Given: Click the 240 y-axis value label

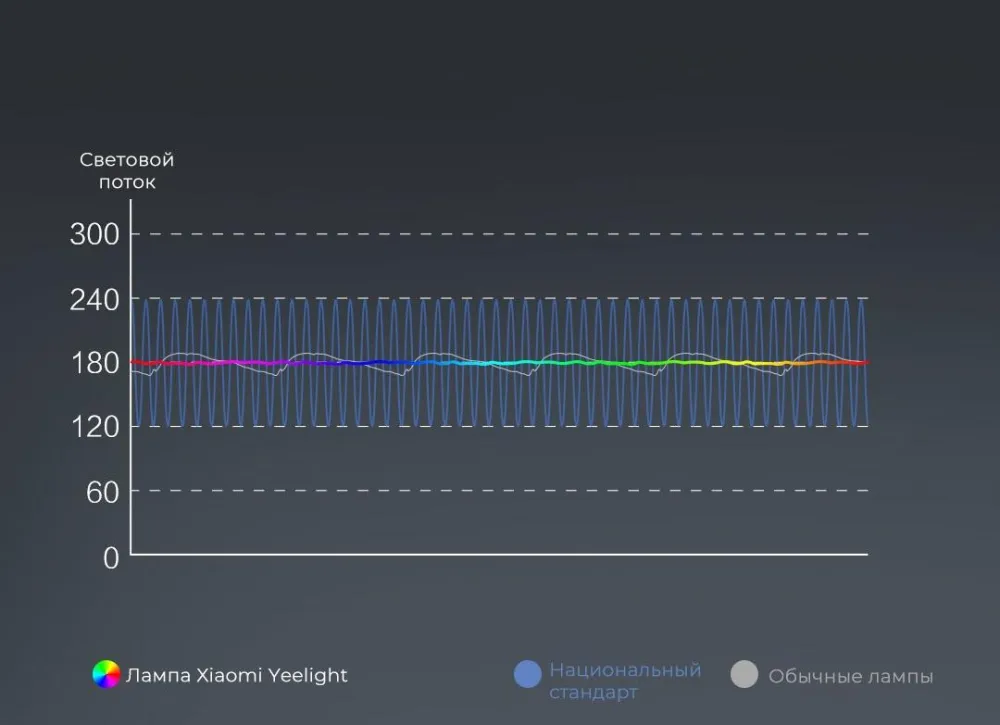Looking at the screenshot, I should [94, 299].
